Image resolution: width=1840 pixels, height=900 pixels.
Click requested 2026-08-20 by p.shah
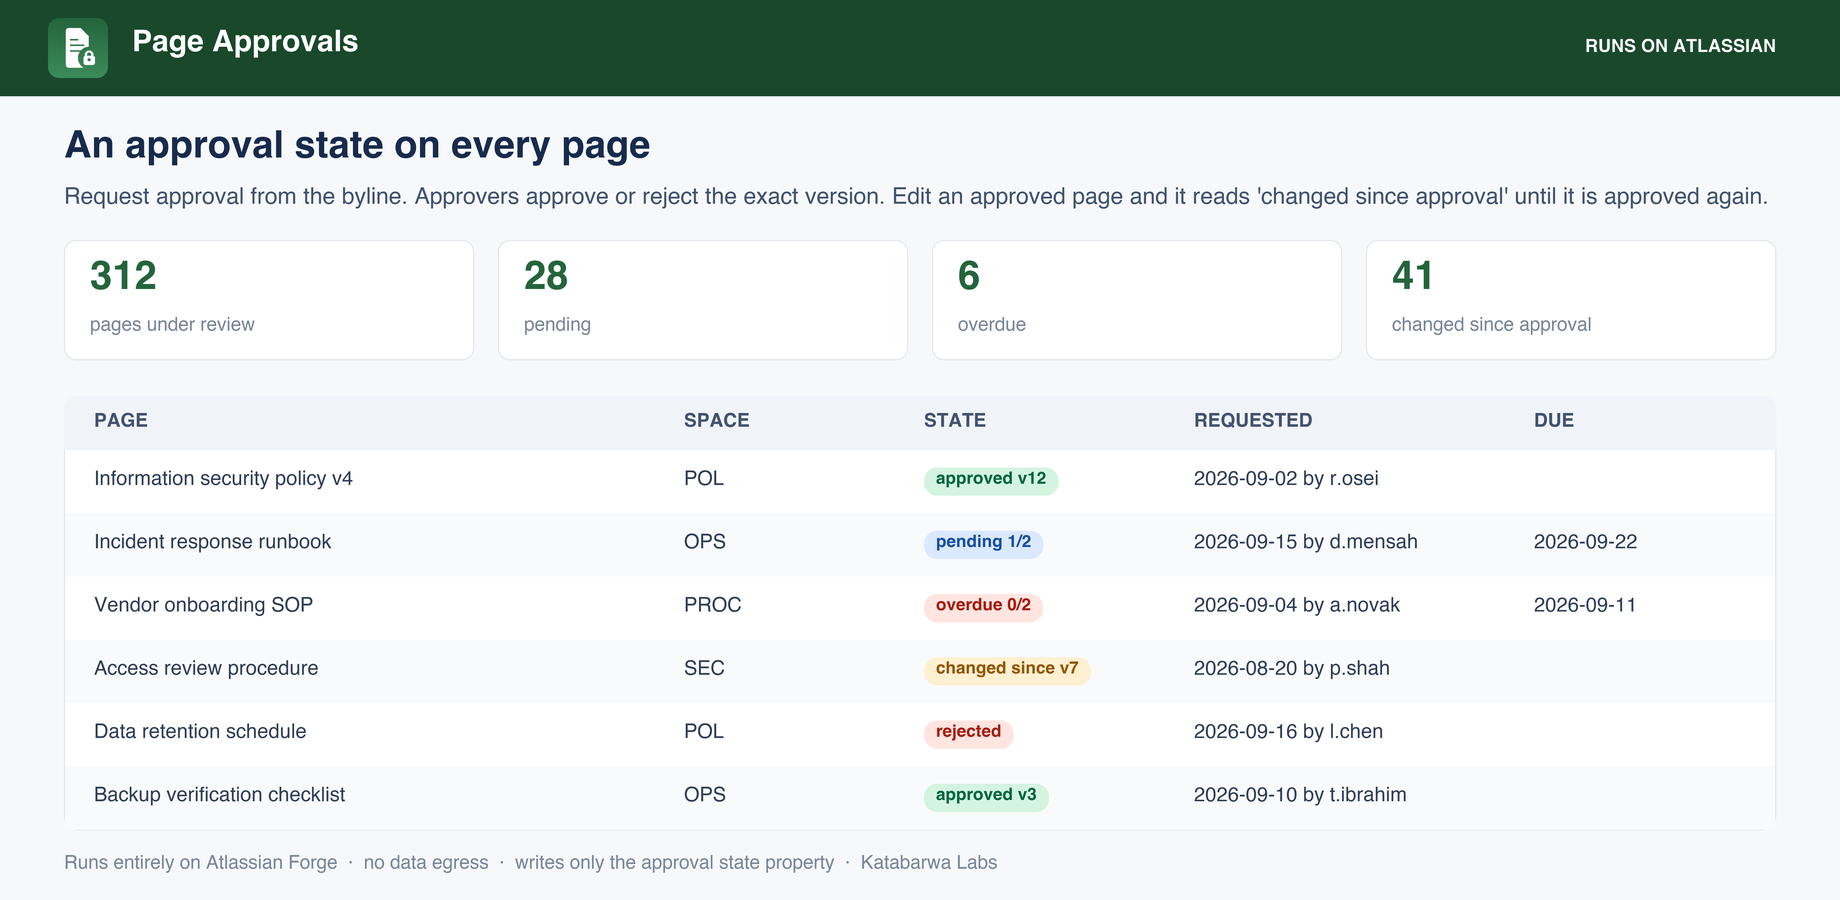[1292, 668]
